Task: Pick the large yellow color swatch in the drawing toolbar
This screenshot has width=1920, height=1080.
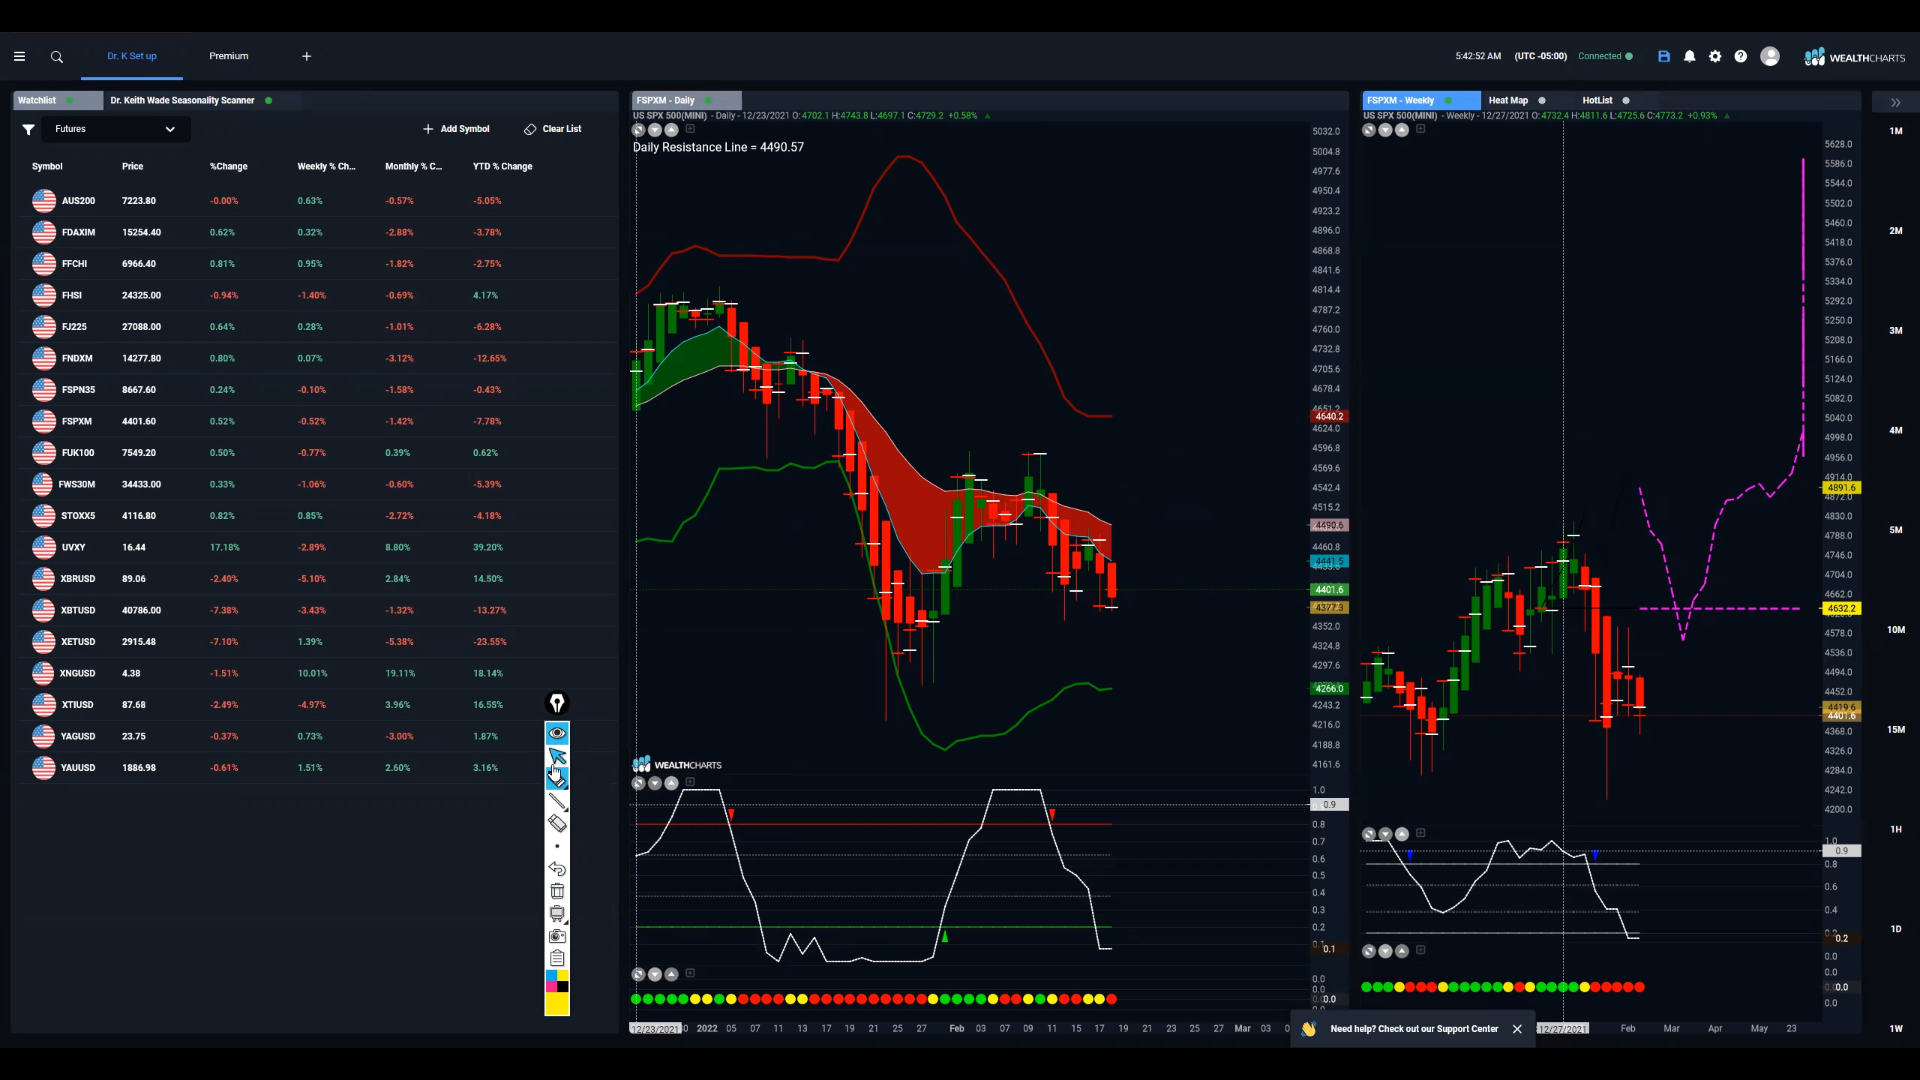Action: 557,1004
